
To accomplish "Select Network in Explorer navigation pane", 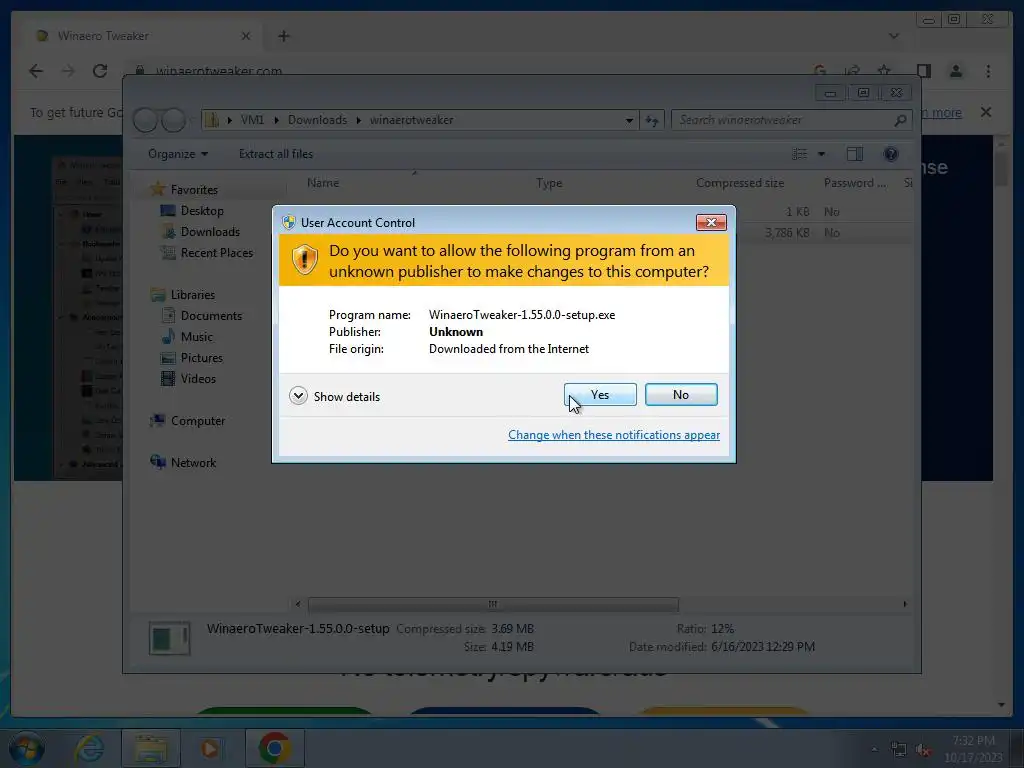I will coord(193,463).
